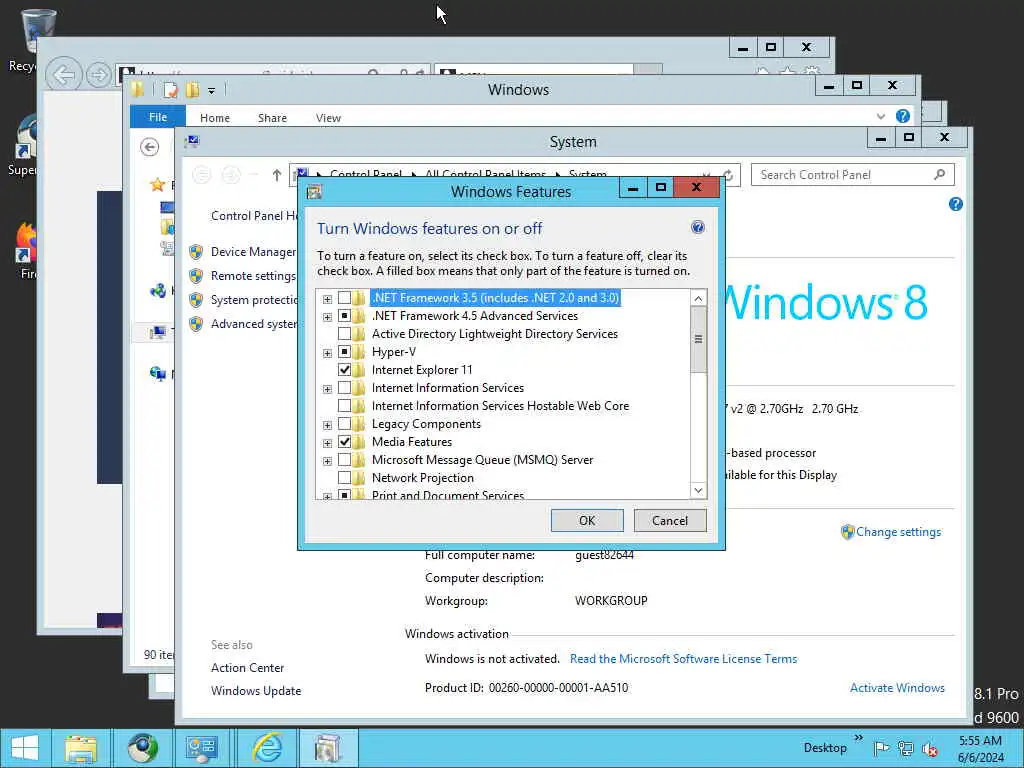Click the Action Center flag tray icon
This screenshot has height=768, width=1024.
pos(881,748)
